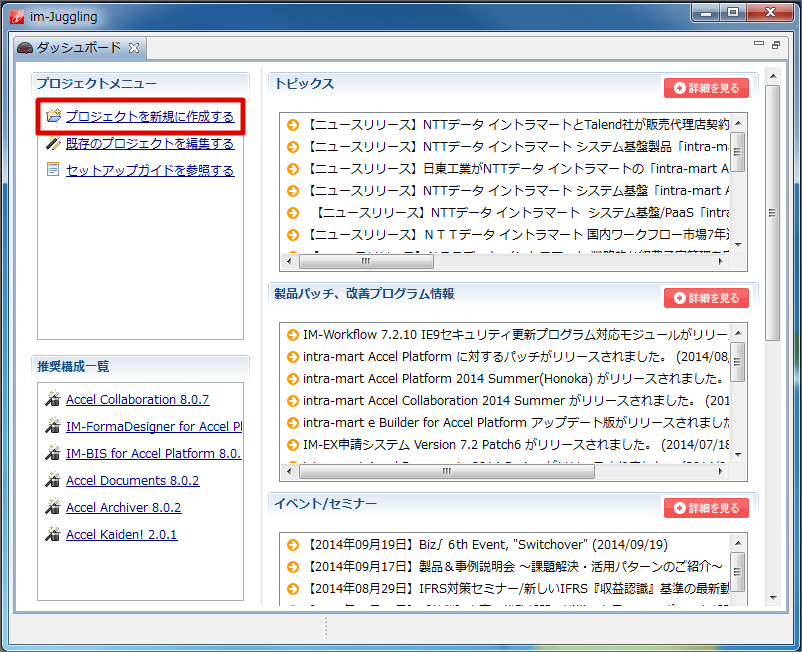
Task: Click icon beside Accel Kaiden! 2.0.1
Action: [53, 534]
